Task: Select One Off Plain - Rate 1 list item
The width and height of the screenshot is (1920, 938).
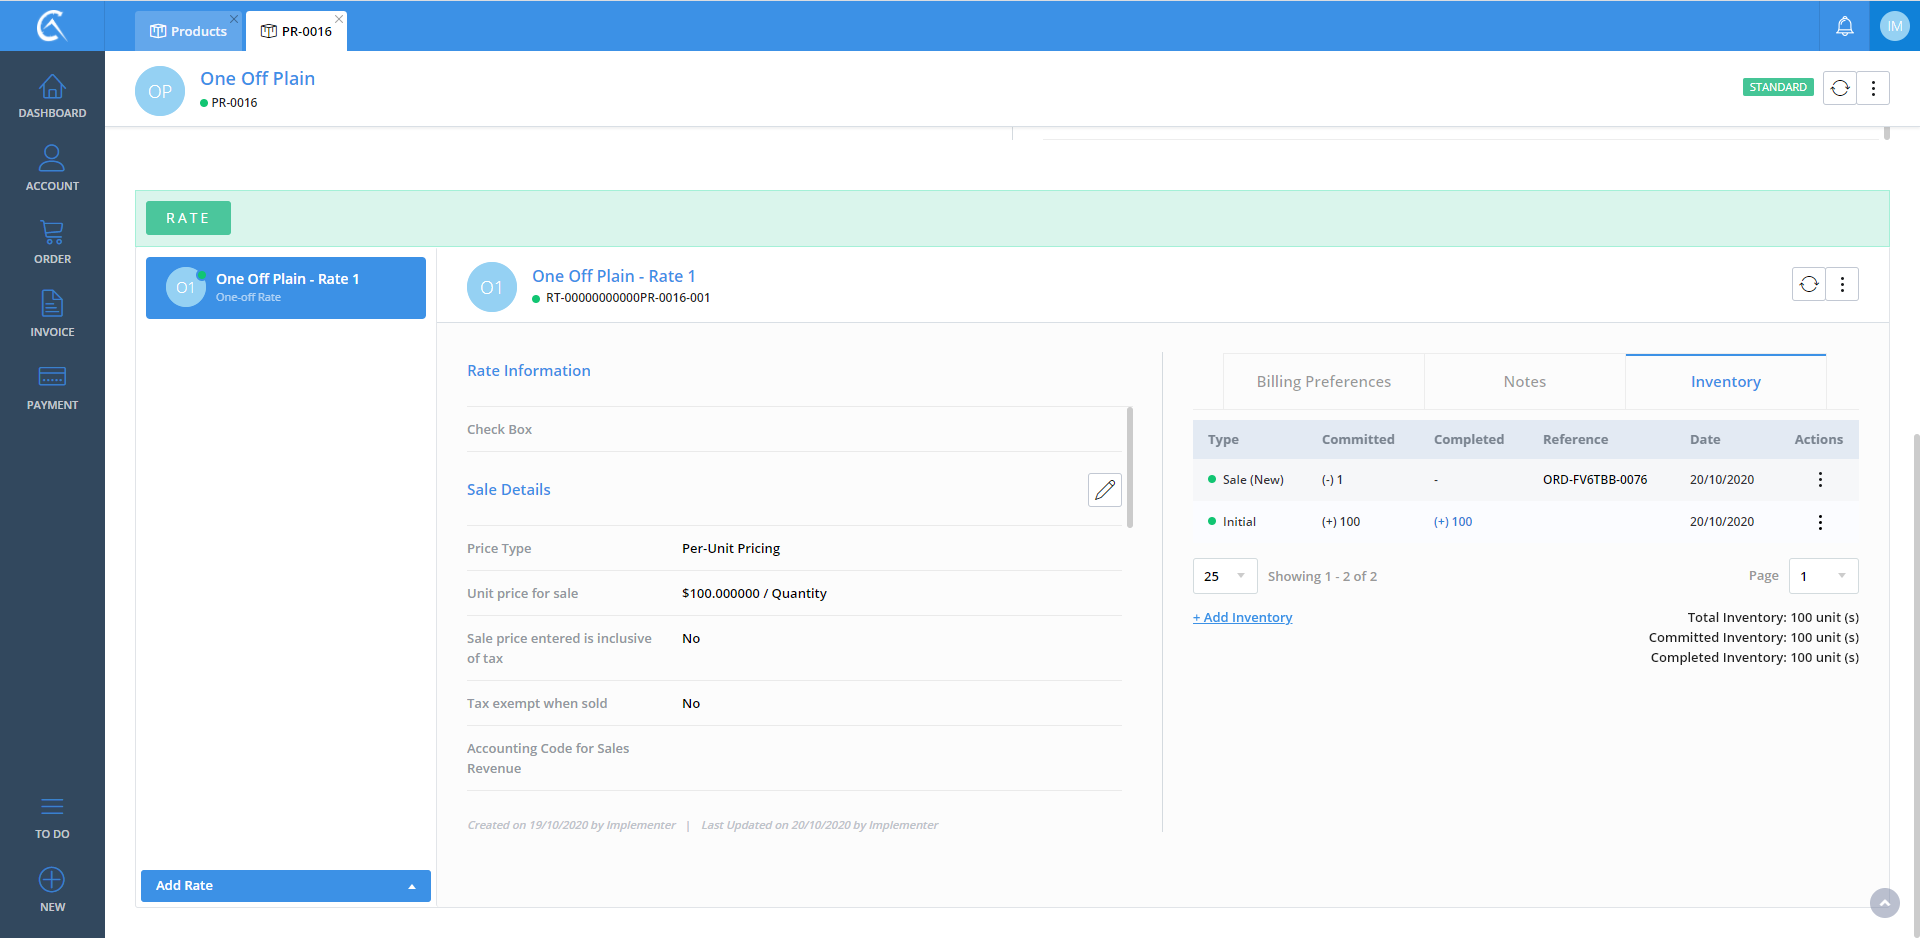Action: click(x=286, y=288)
